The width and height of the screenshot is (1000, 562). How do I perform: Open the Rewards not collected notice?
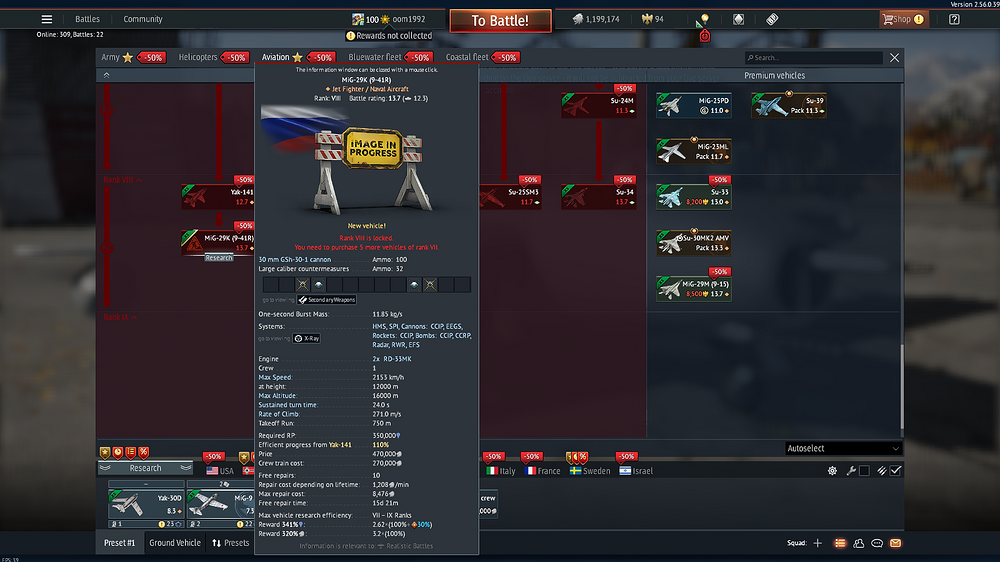[389, 36]
